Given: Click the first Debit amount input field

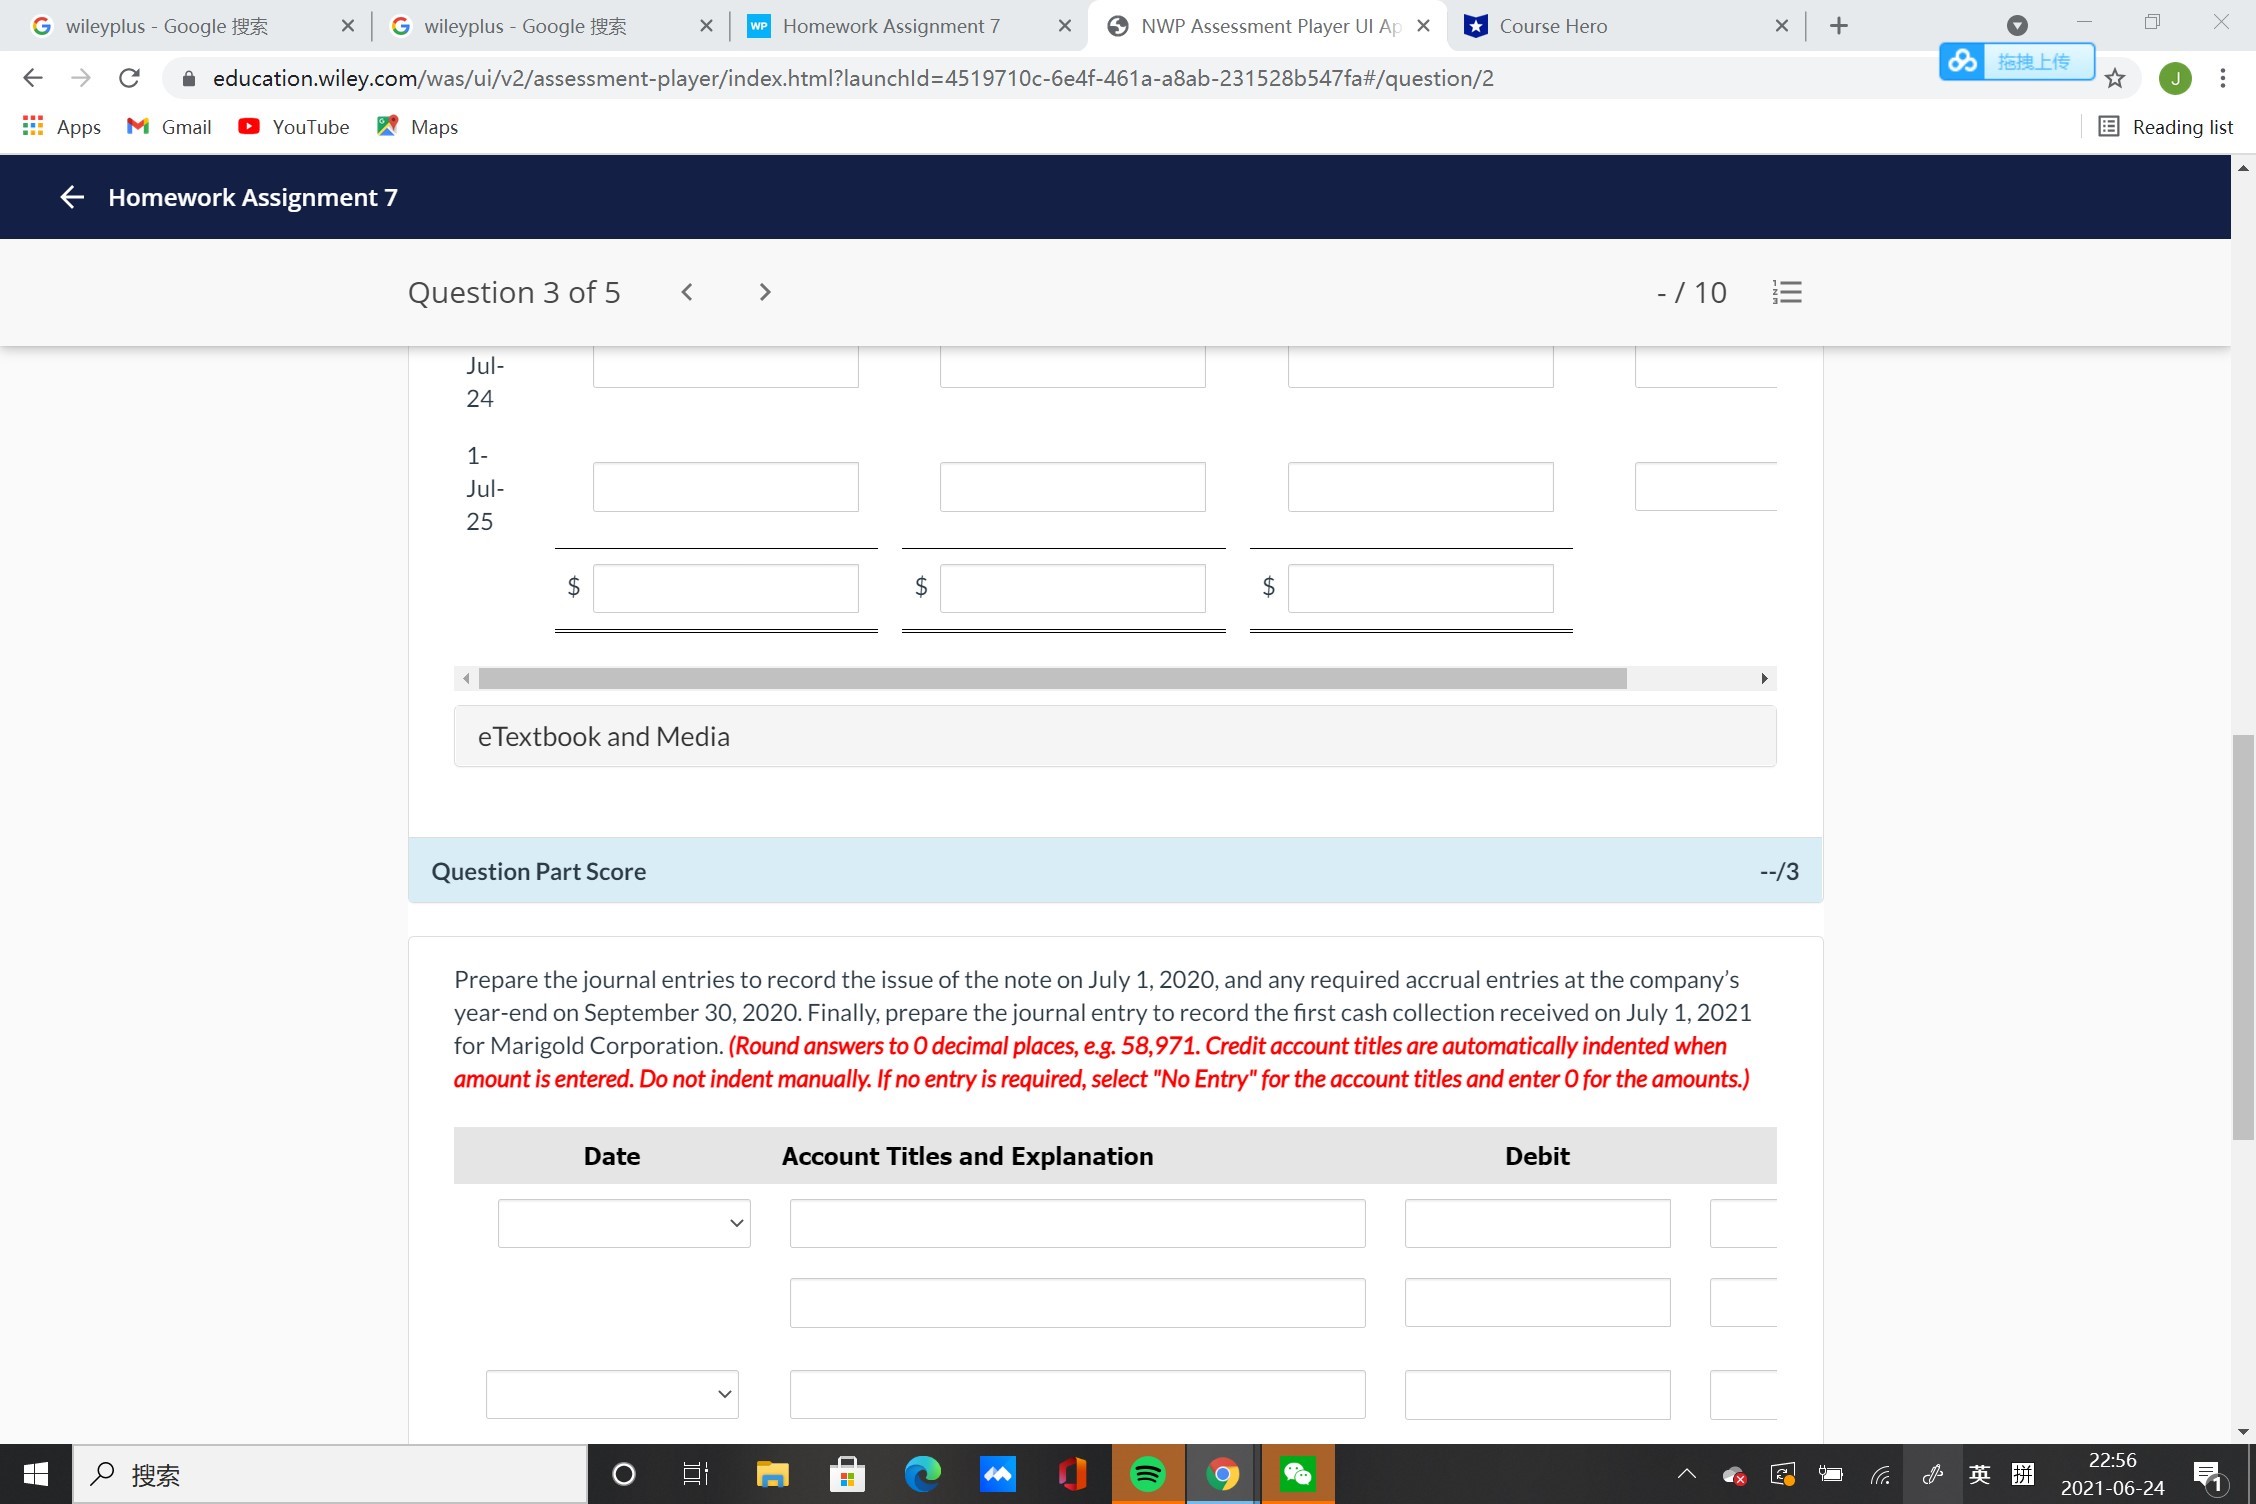Looking at the screenshot, I should (1537, 1223).
